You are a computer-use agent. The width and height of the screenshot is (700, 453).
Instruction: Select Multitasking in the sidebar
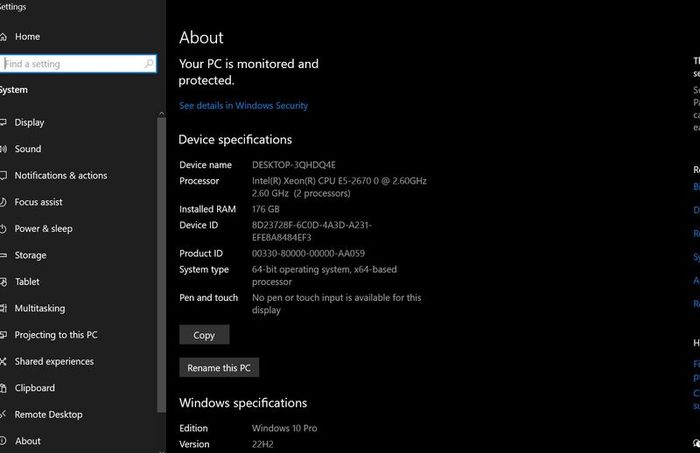40,308
